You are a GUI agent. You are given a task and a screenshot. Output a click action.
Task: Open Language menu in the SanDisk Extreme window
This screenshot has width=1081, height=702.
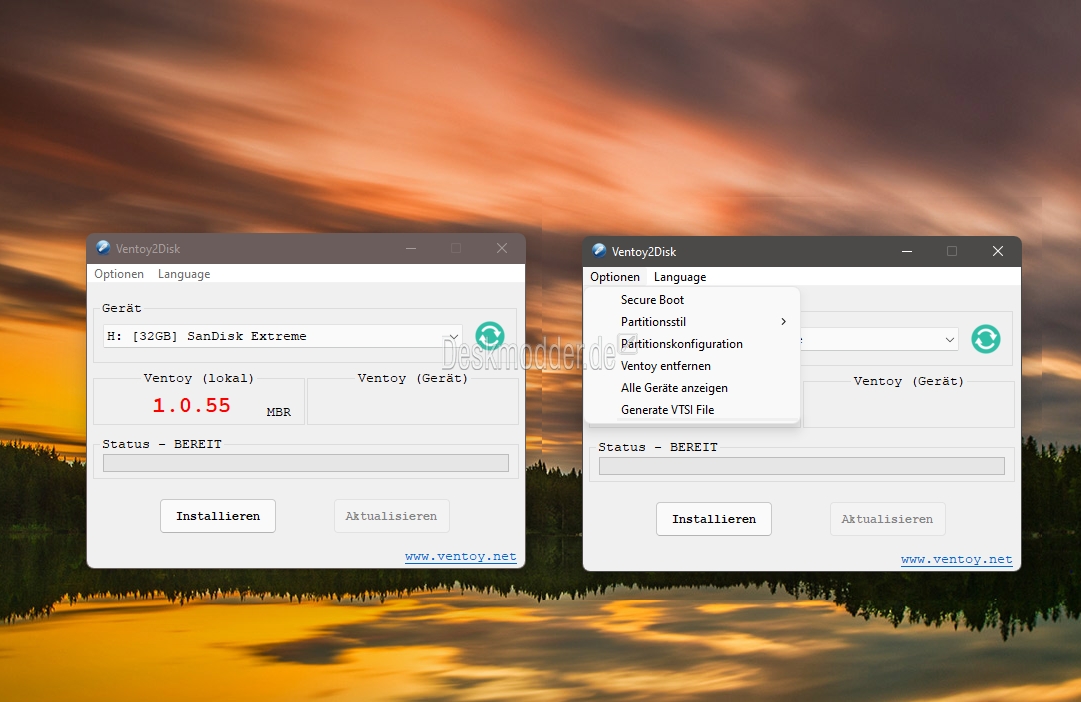[184, 274]
